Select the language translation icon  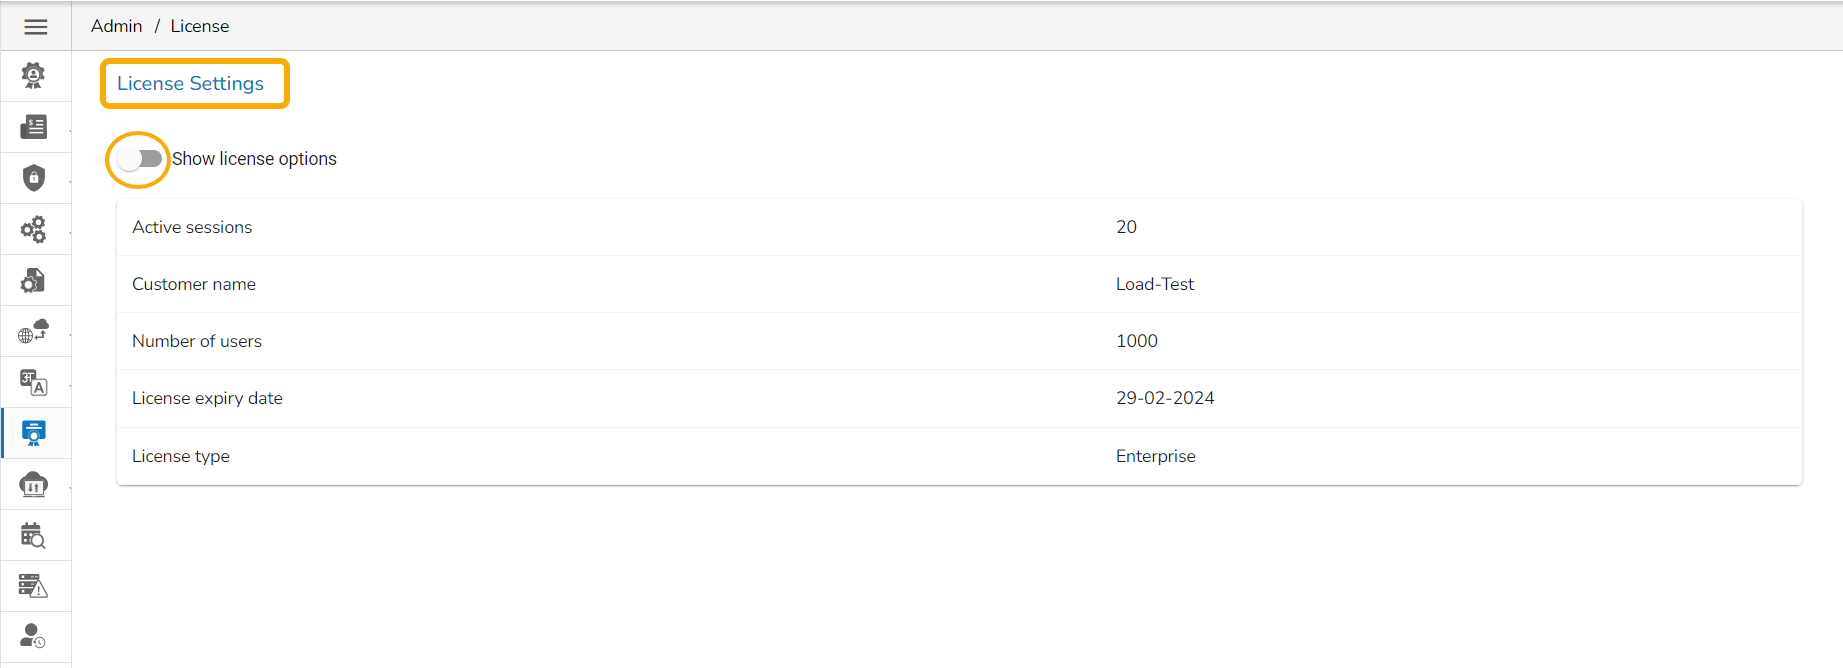(x=34, y=382)
